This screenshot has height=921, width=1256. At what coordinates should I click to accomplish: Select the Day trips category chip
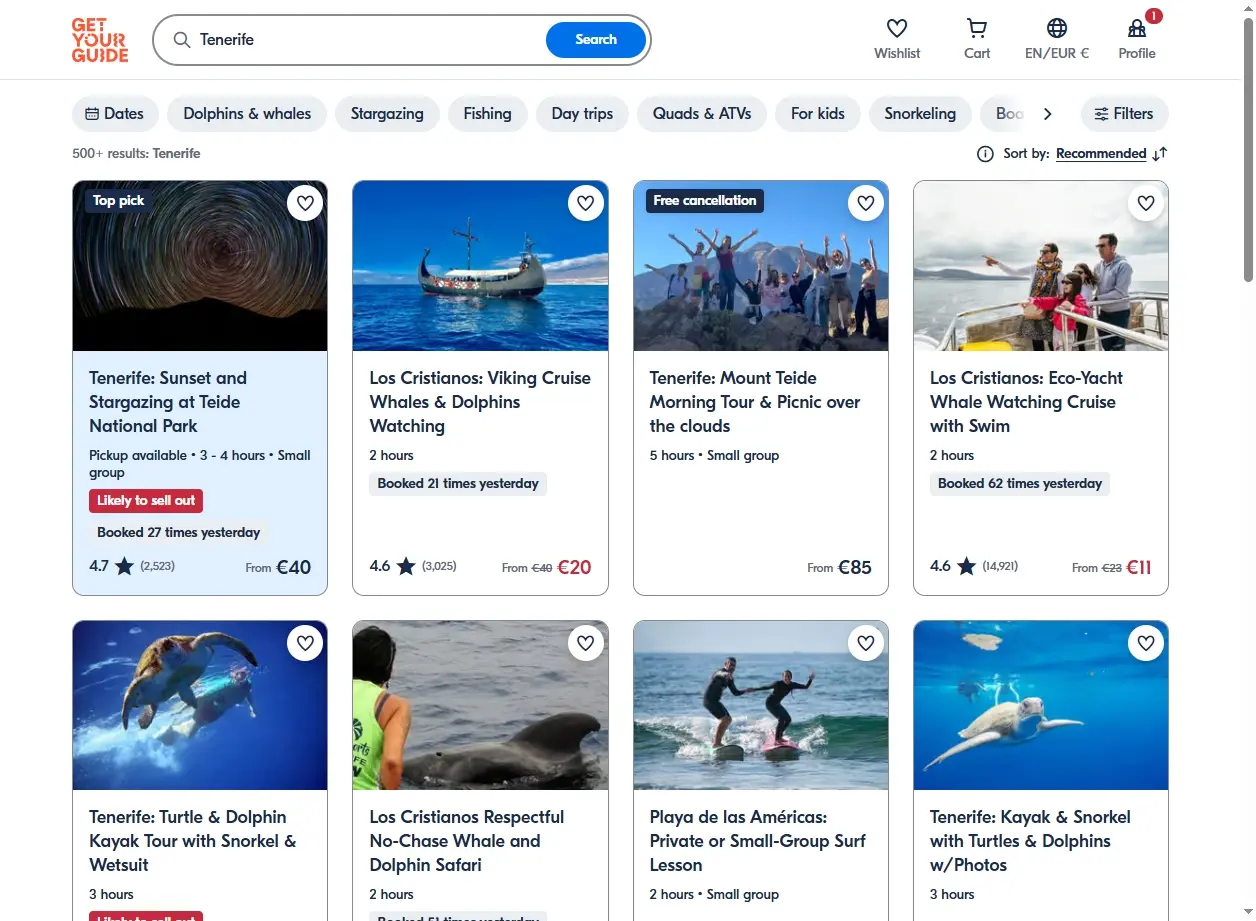582,114
